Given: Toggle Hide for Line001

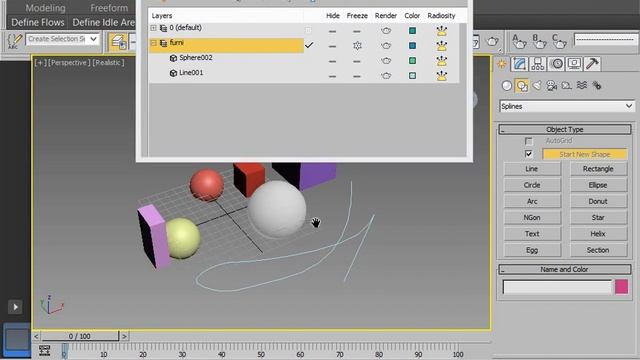Looking at the screenshot, I should [x=332, y=76].
